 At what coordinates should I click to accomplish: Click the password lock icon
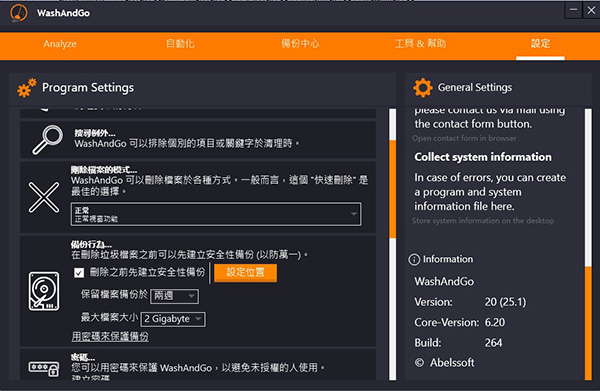tap(44, 368)
